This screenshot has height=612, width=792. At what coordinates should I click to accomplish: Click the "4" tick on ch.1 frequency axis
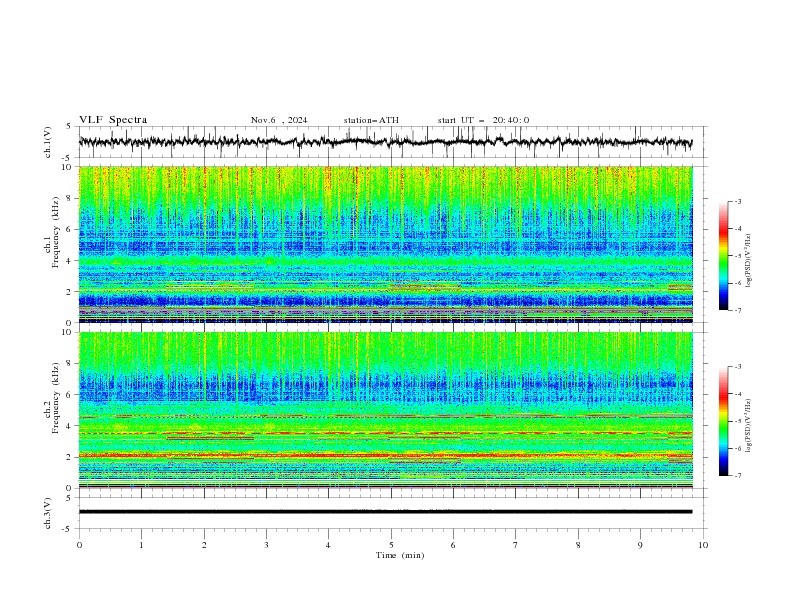coord(71,261)
